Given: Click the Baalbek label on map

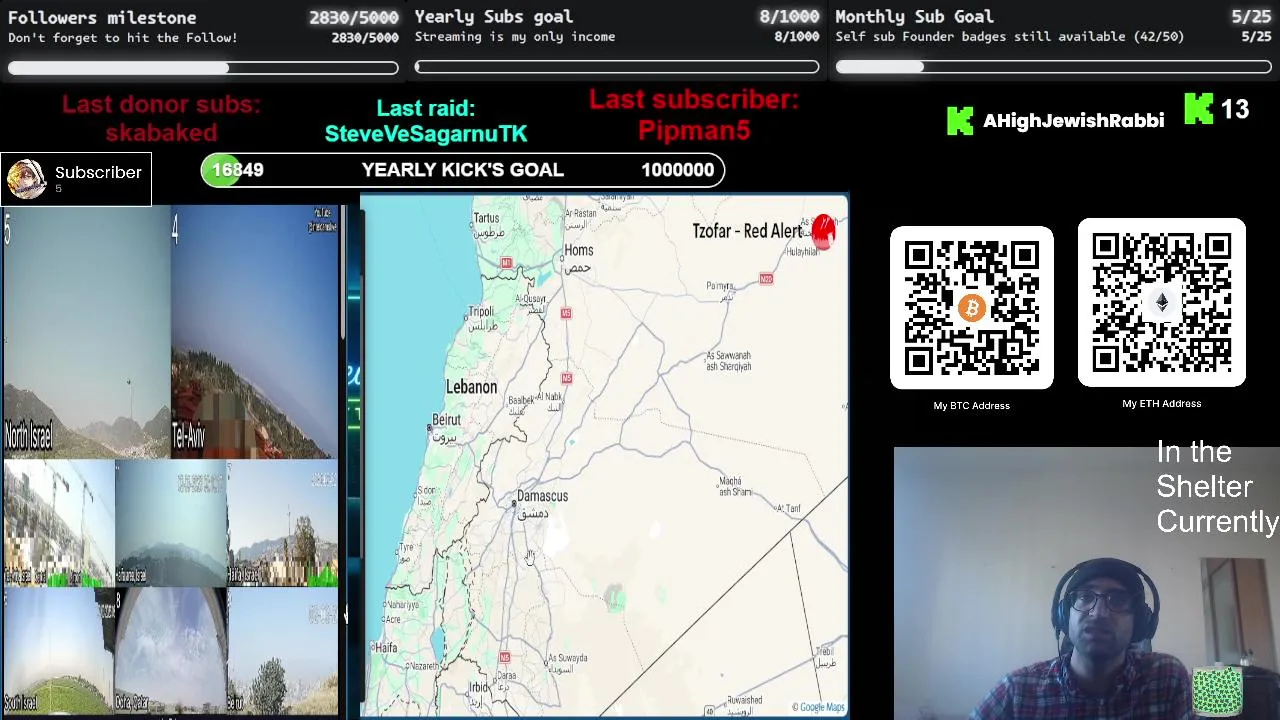Looking at the screenshot, I should pos(521,400).
